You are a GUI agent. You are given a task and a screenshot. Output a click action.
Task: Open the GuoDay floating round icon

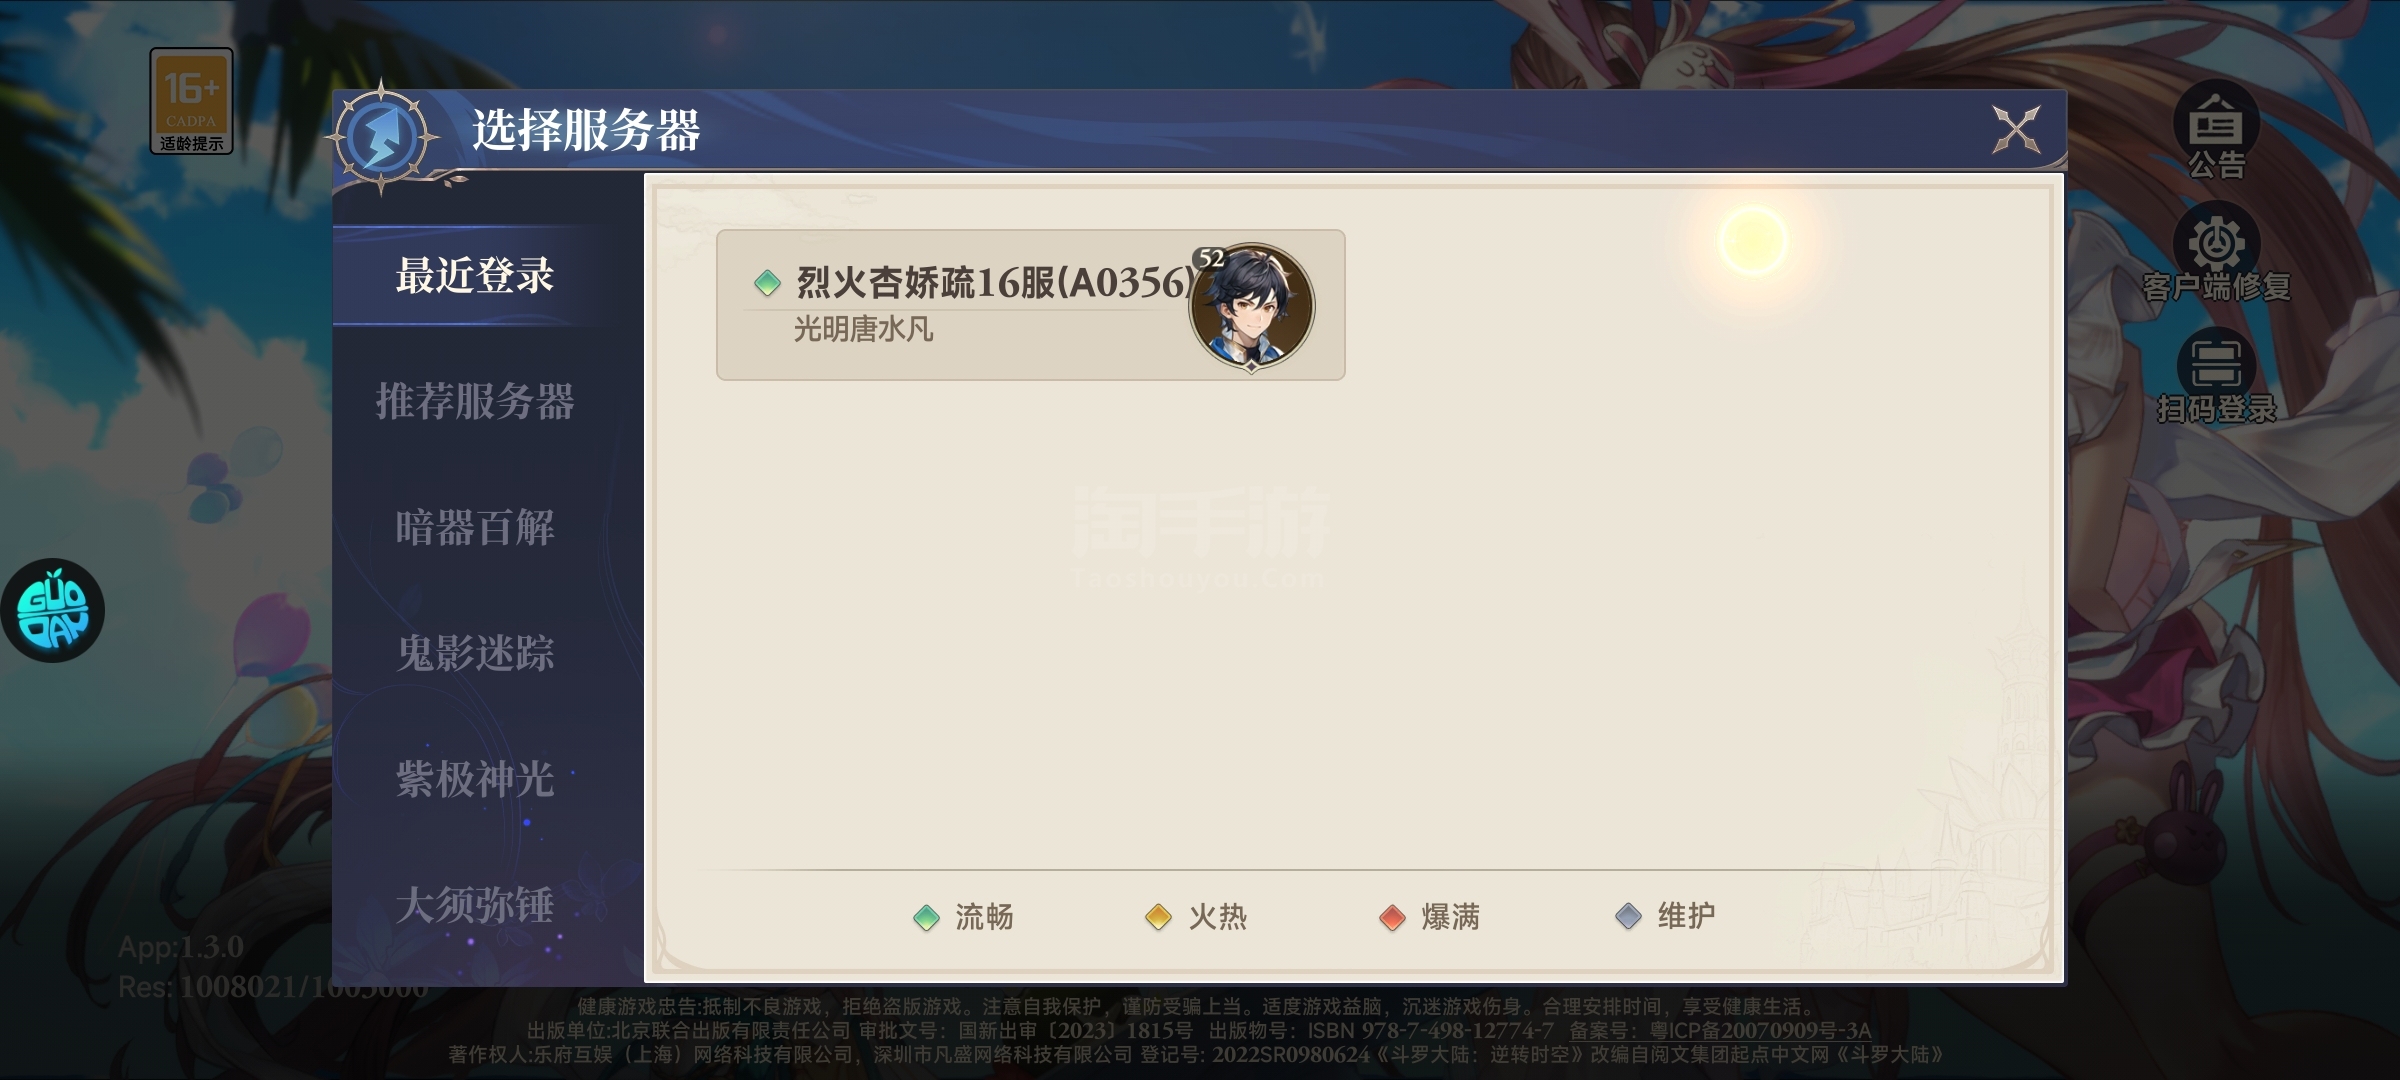[x=53, y=610]
